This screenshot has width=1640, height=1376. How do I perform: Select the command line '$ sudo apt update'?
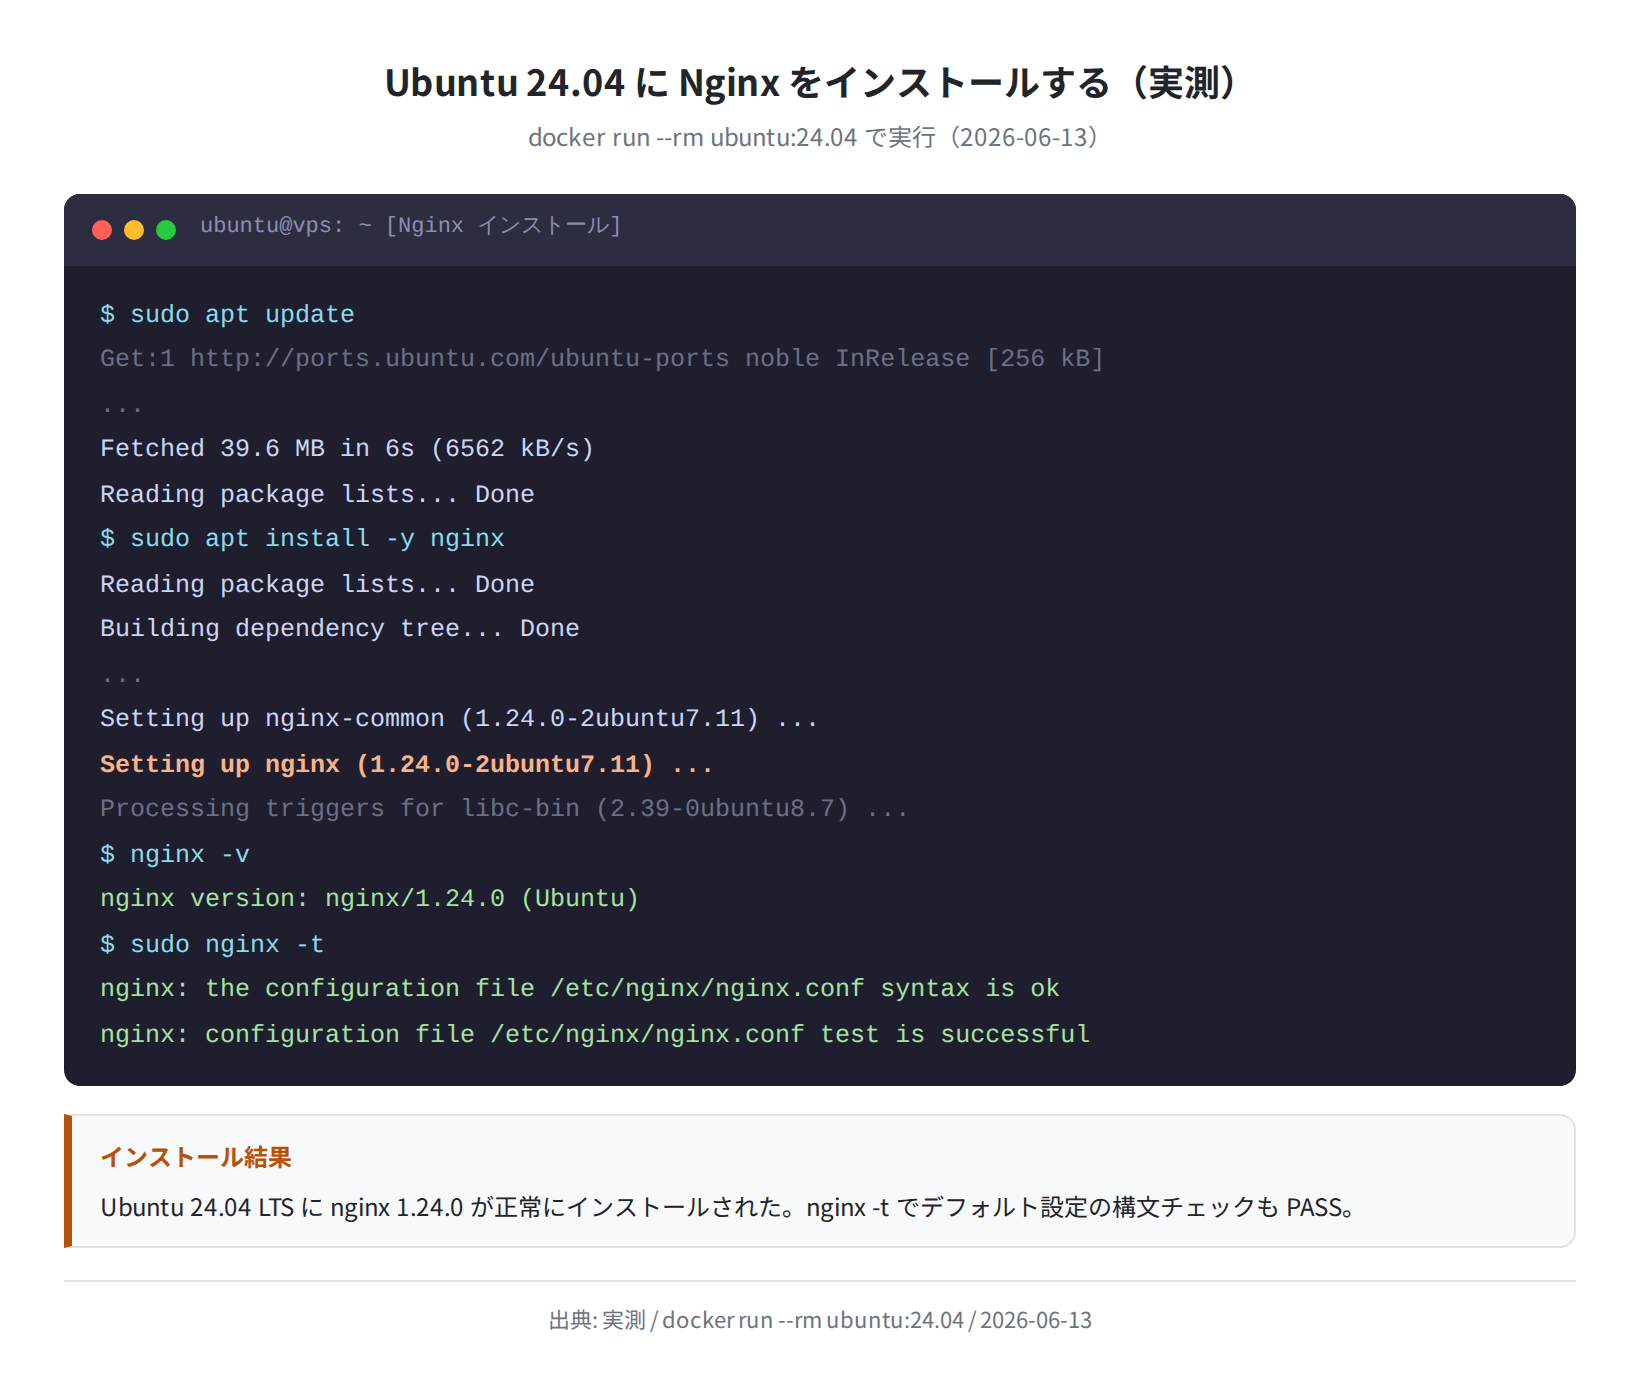pos(227,314)
